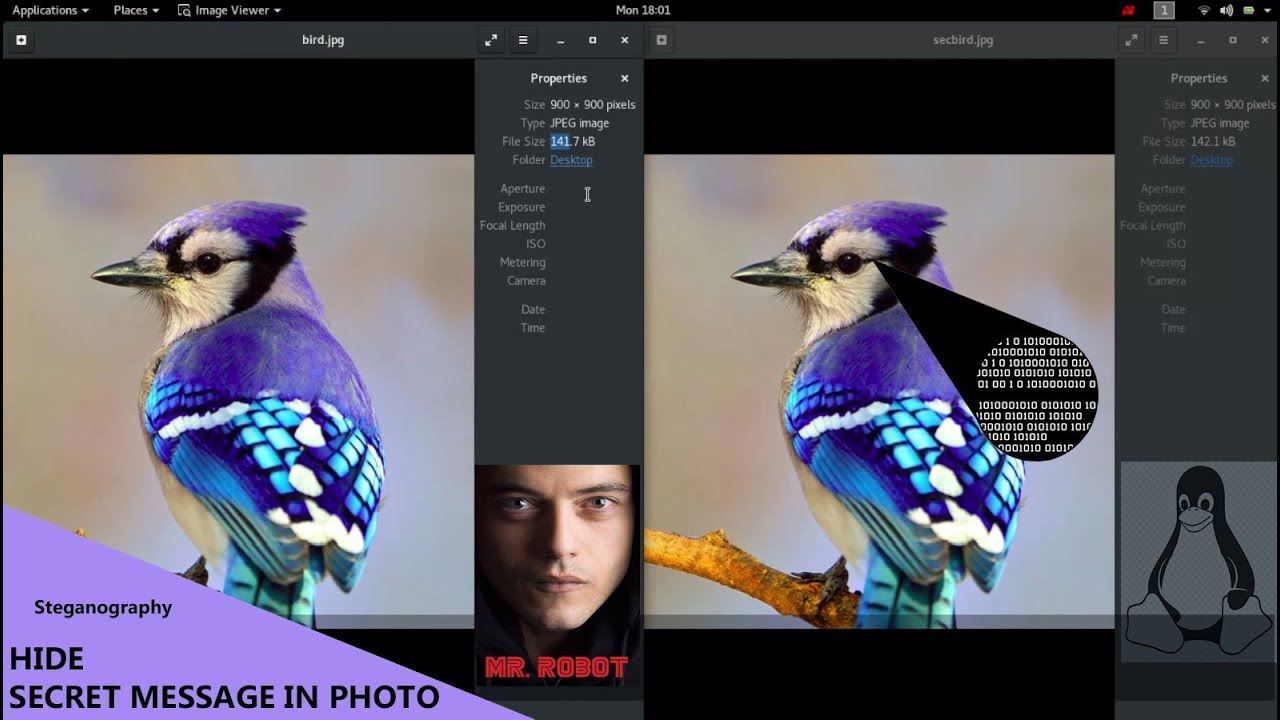Screen dimensions: 1280x720
Task: Click the Aperture label in bird.jpg properties
Action: 522,189
